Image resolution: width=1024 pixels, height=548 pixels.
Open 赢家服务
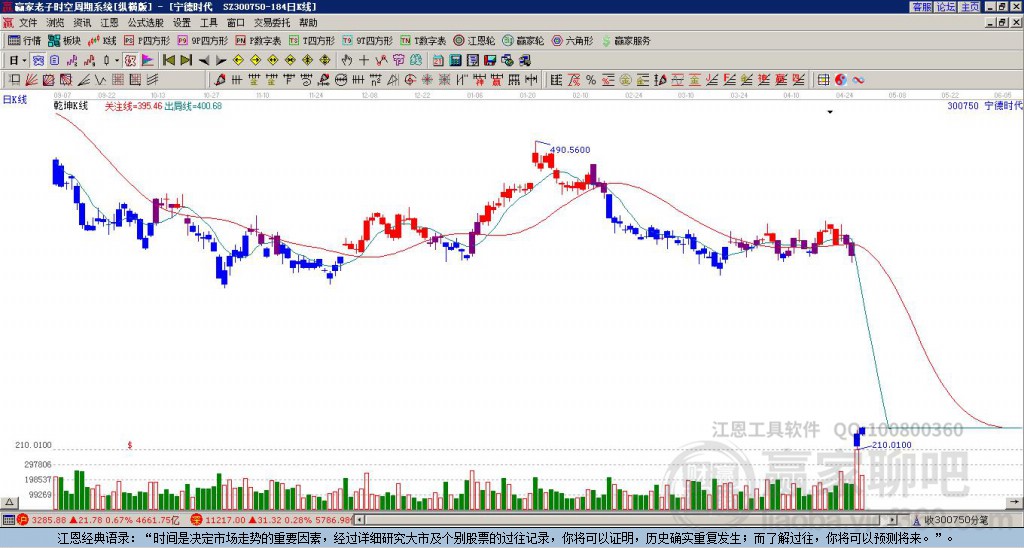pos(626,40)
